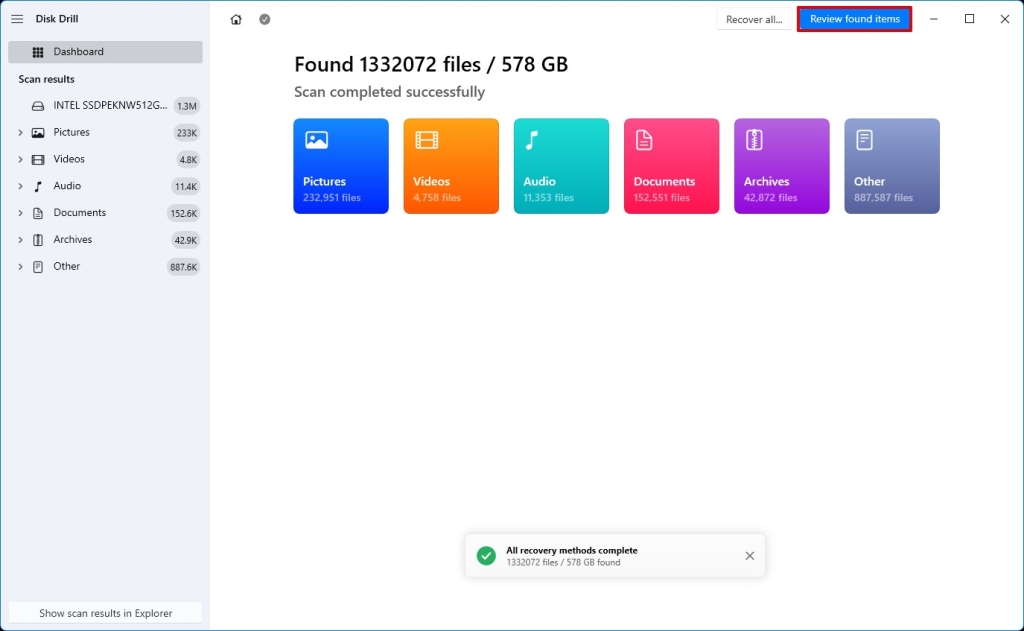This screenshot has width=1024, height=631.
Task: Expand the Other tree item
Action: tap(20, 266)
